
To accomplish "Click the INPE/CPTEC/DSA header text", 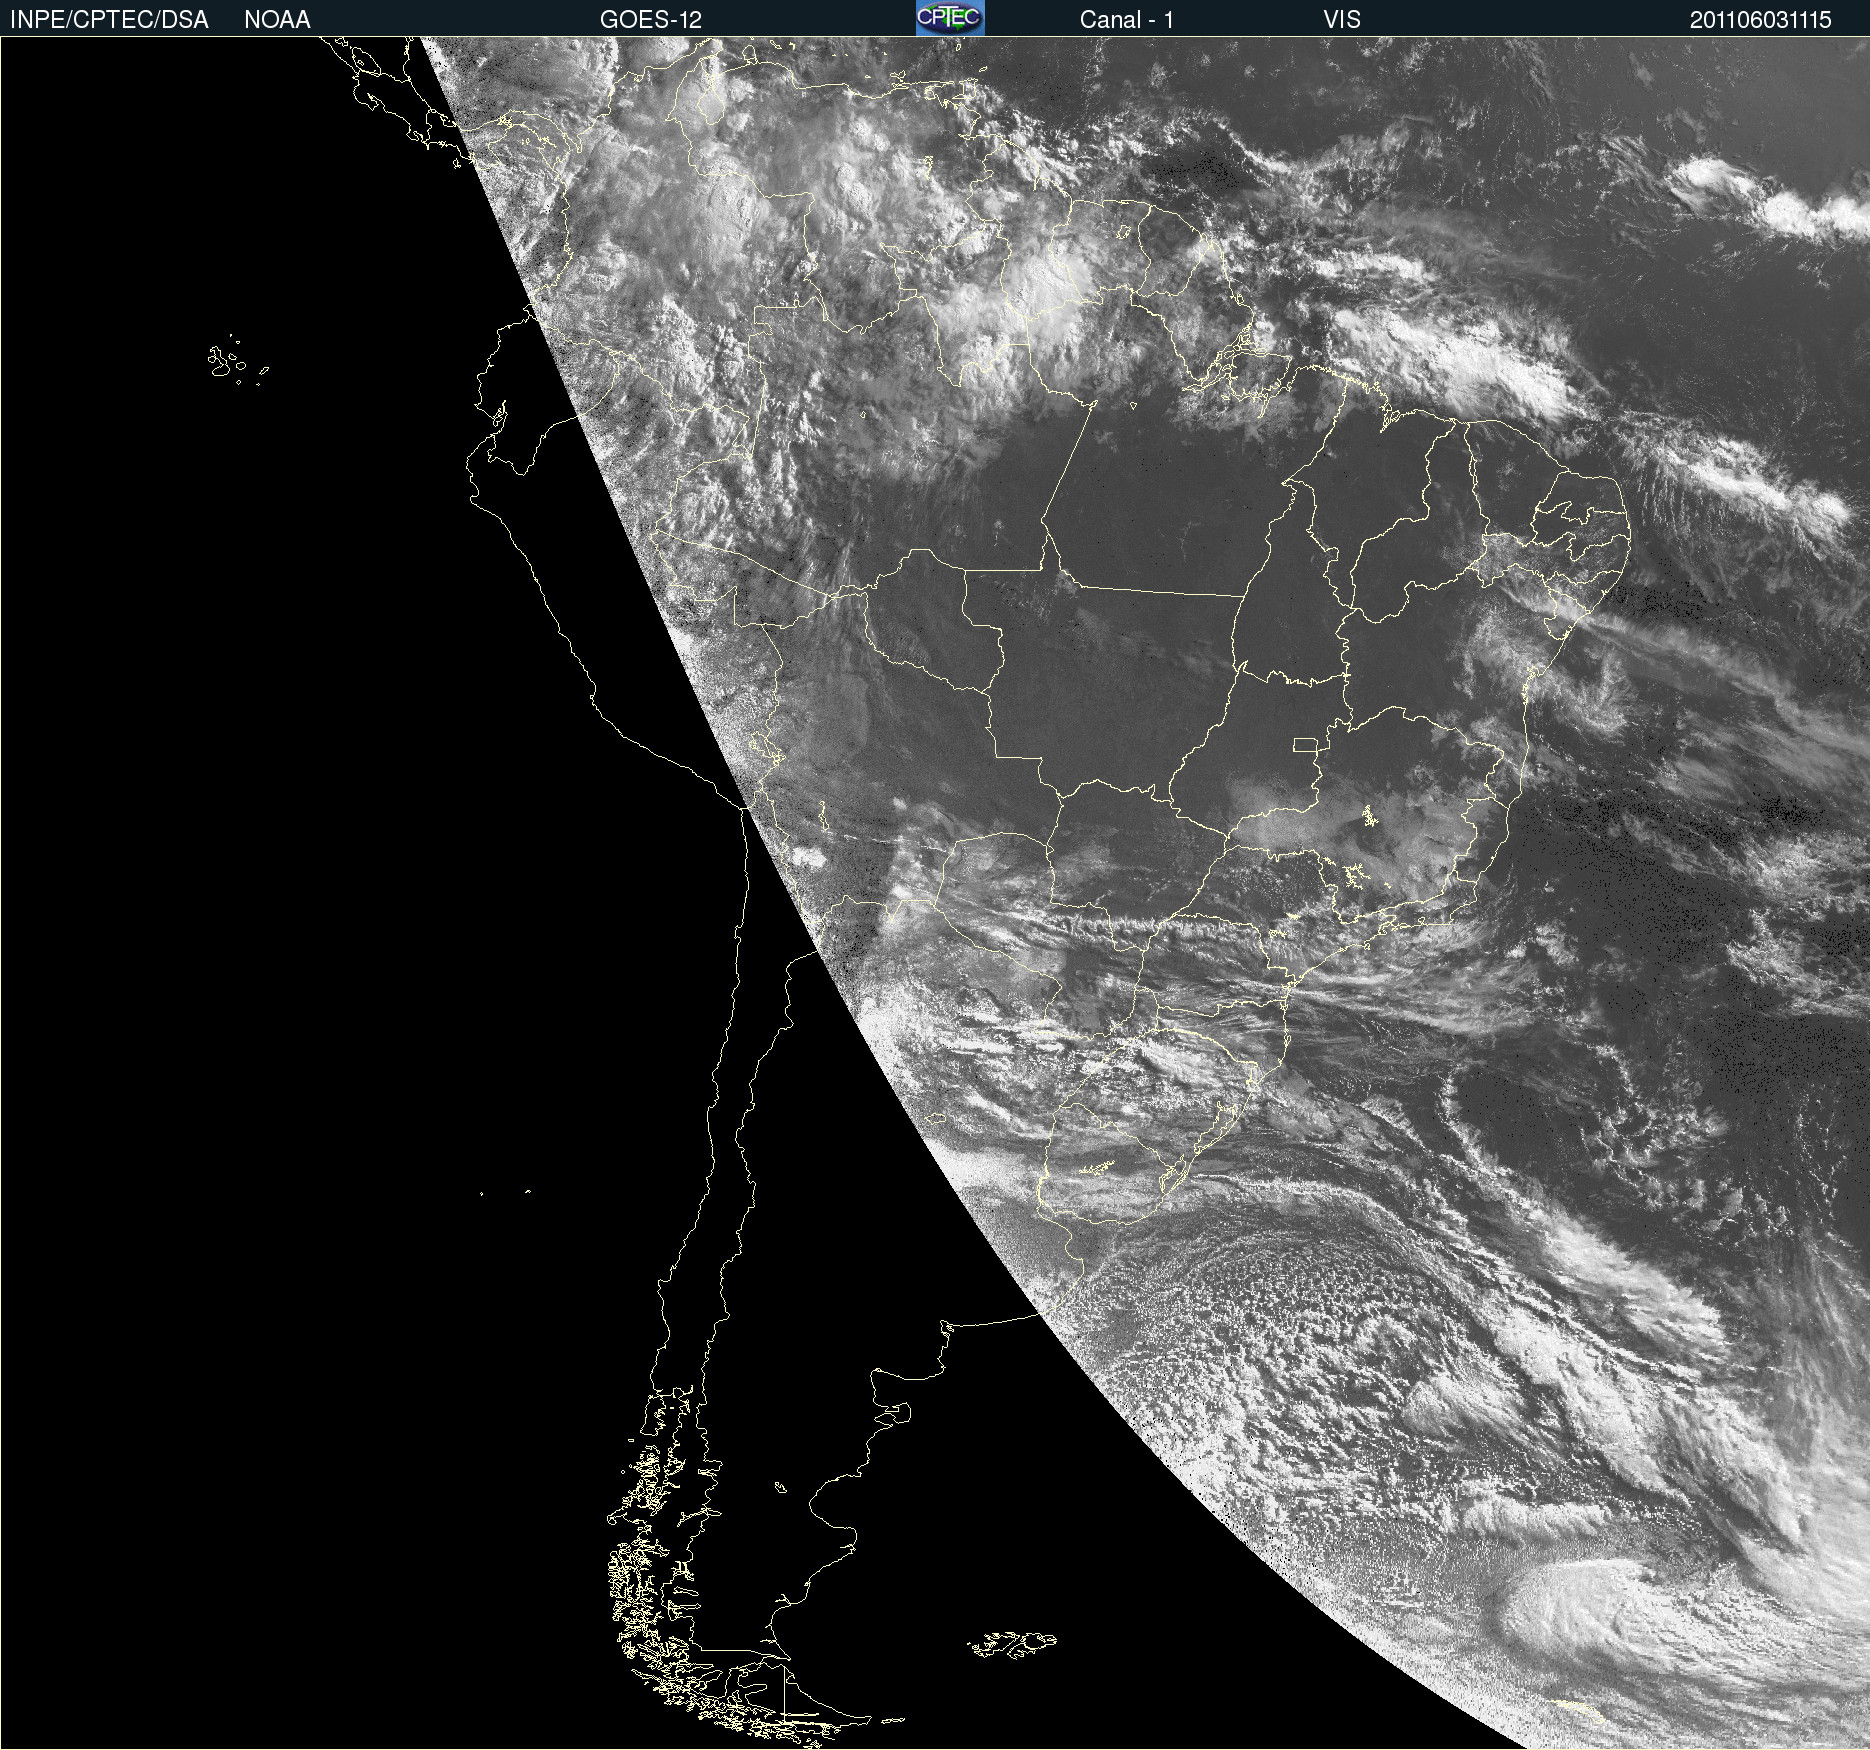I will (x=109, y=20).
